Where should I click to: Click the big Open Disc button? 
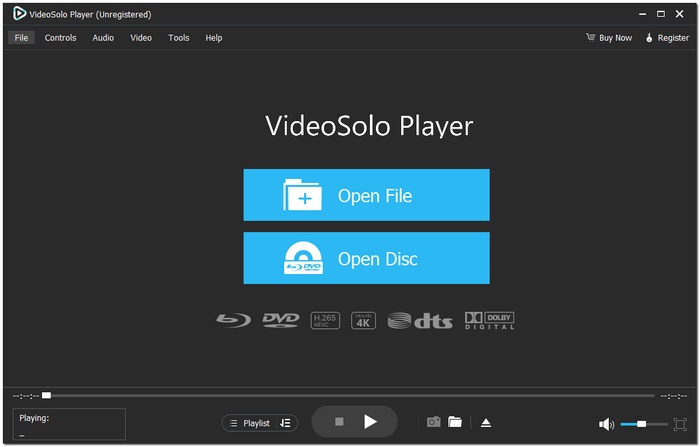[367, 258]
